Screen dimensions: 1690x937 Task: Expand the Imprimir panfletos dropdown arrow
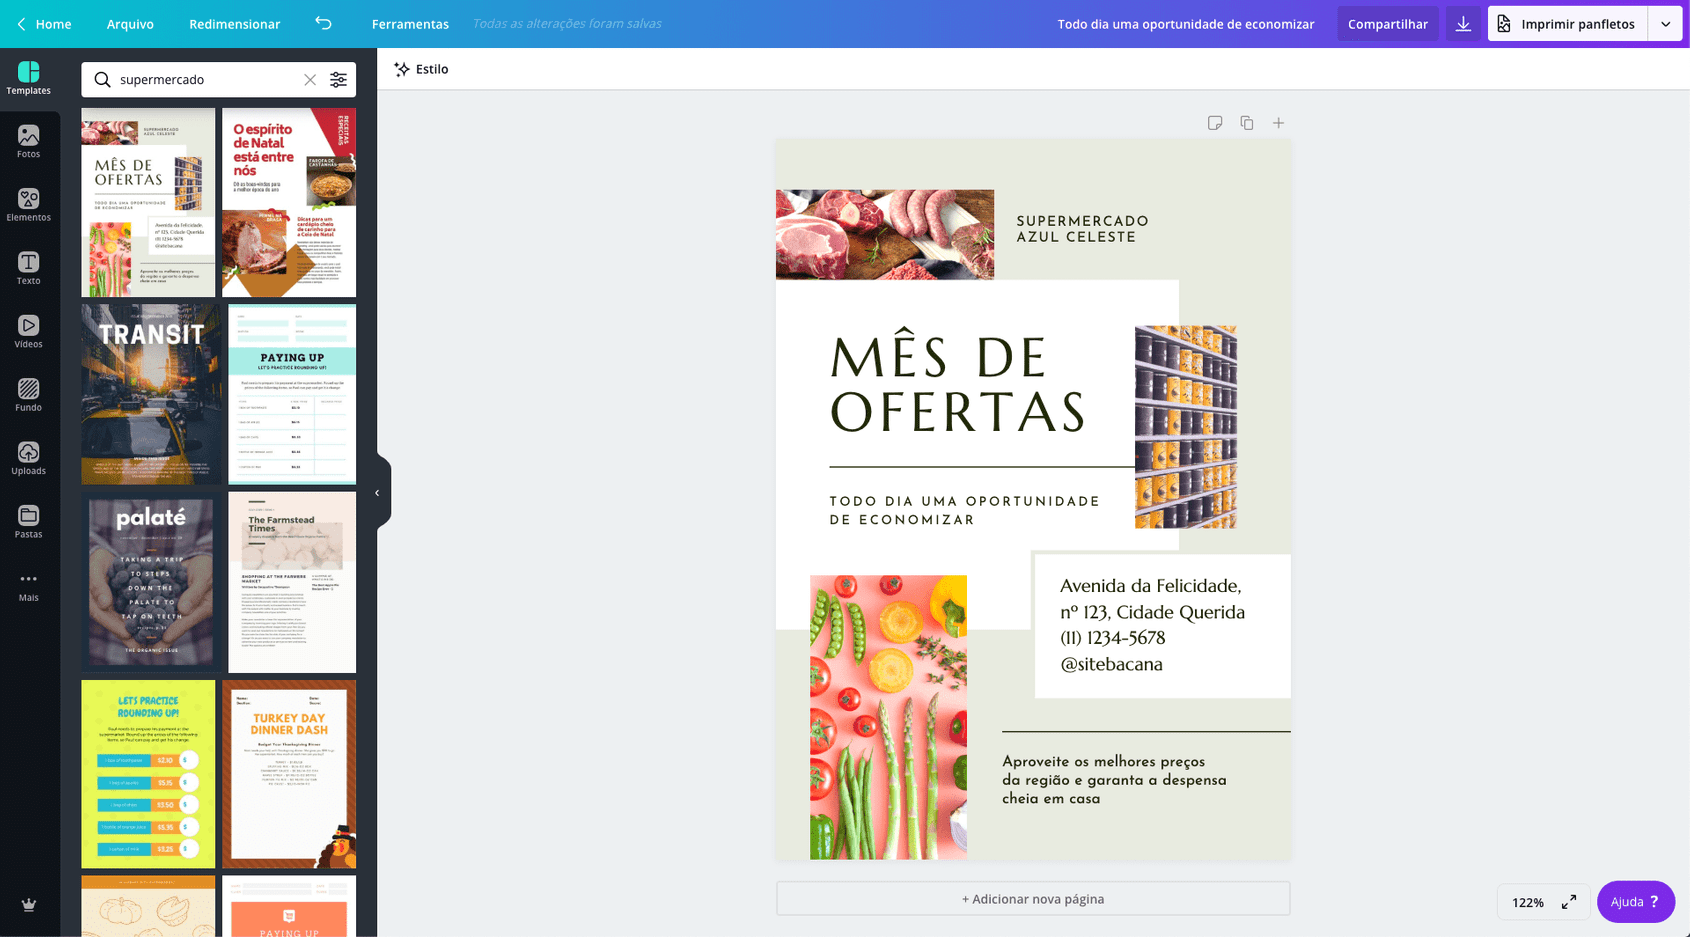pyautogui.click(x=1665, y=24)
